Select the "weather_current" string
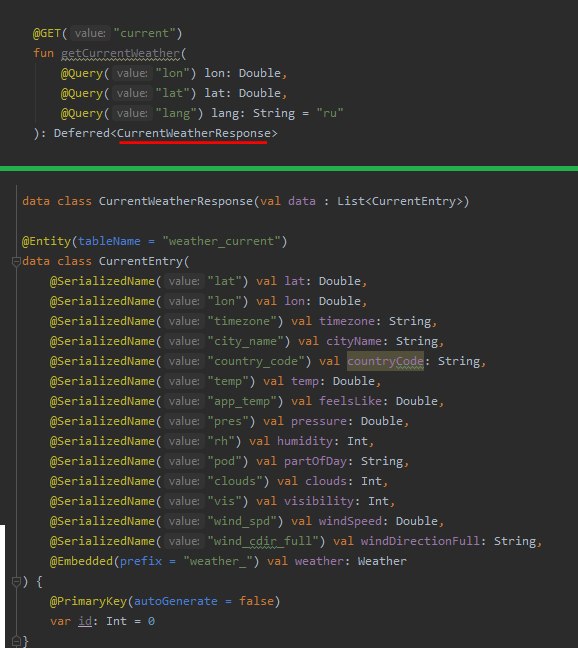 [x=221, y=241]
